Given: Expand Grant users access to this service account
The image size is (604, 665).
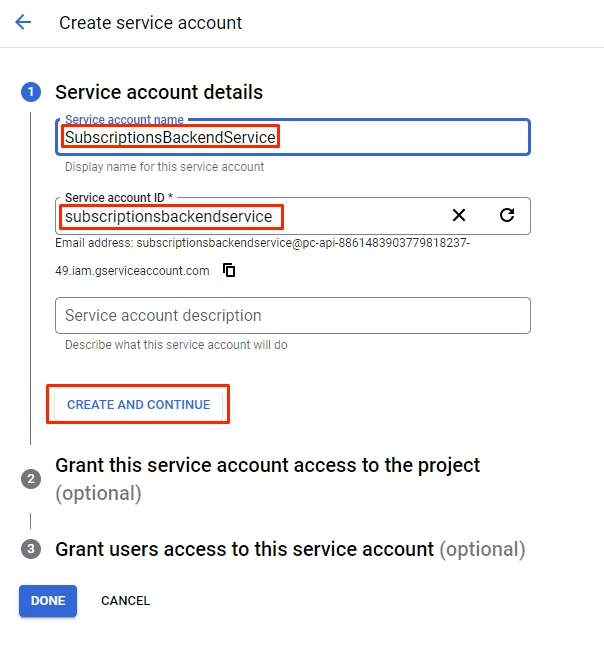Looking at the screenshot, I should tap(245, 549).
